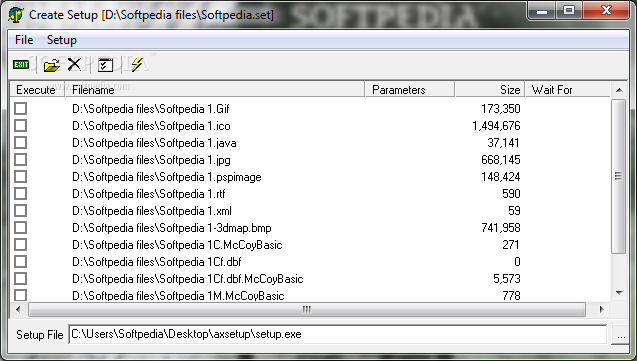Open files with the folder toolbar icon

coord(52,65)
